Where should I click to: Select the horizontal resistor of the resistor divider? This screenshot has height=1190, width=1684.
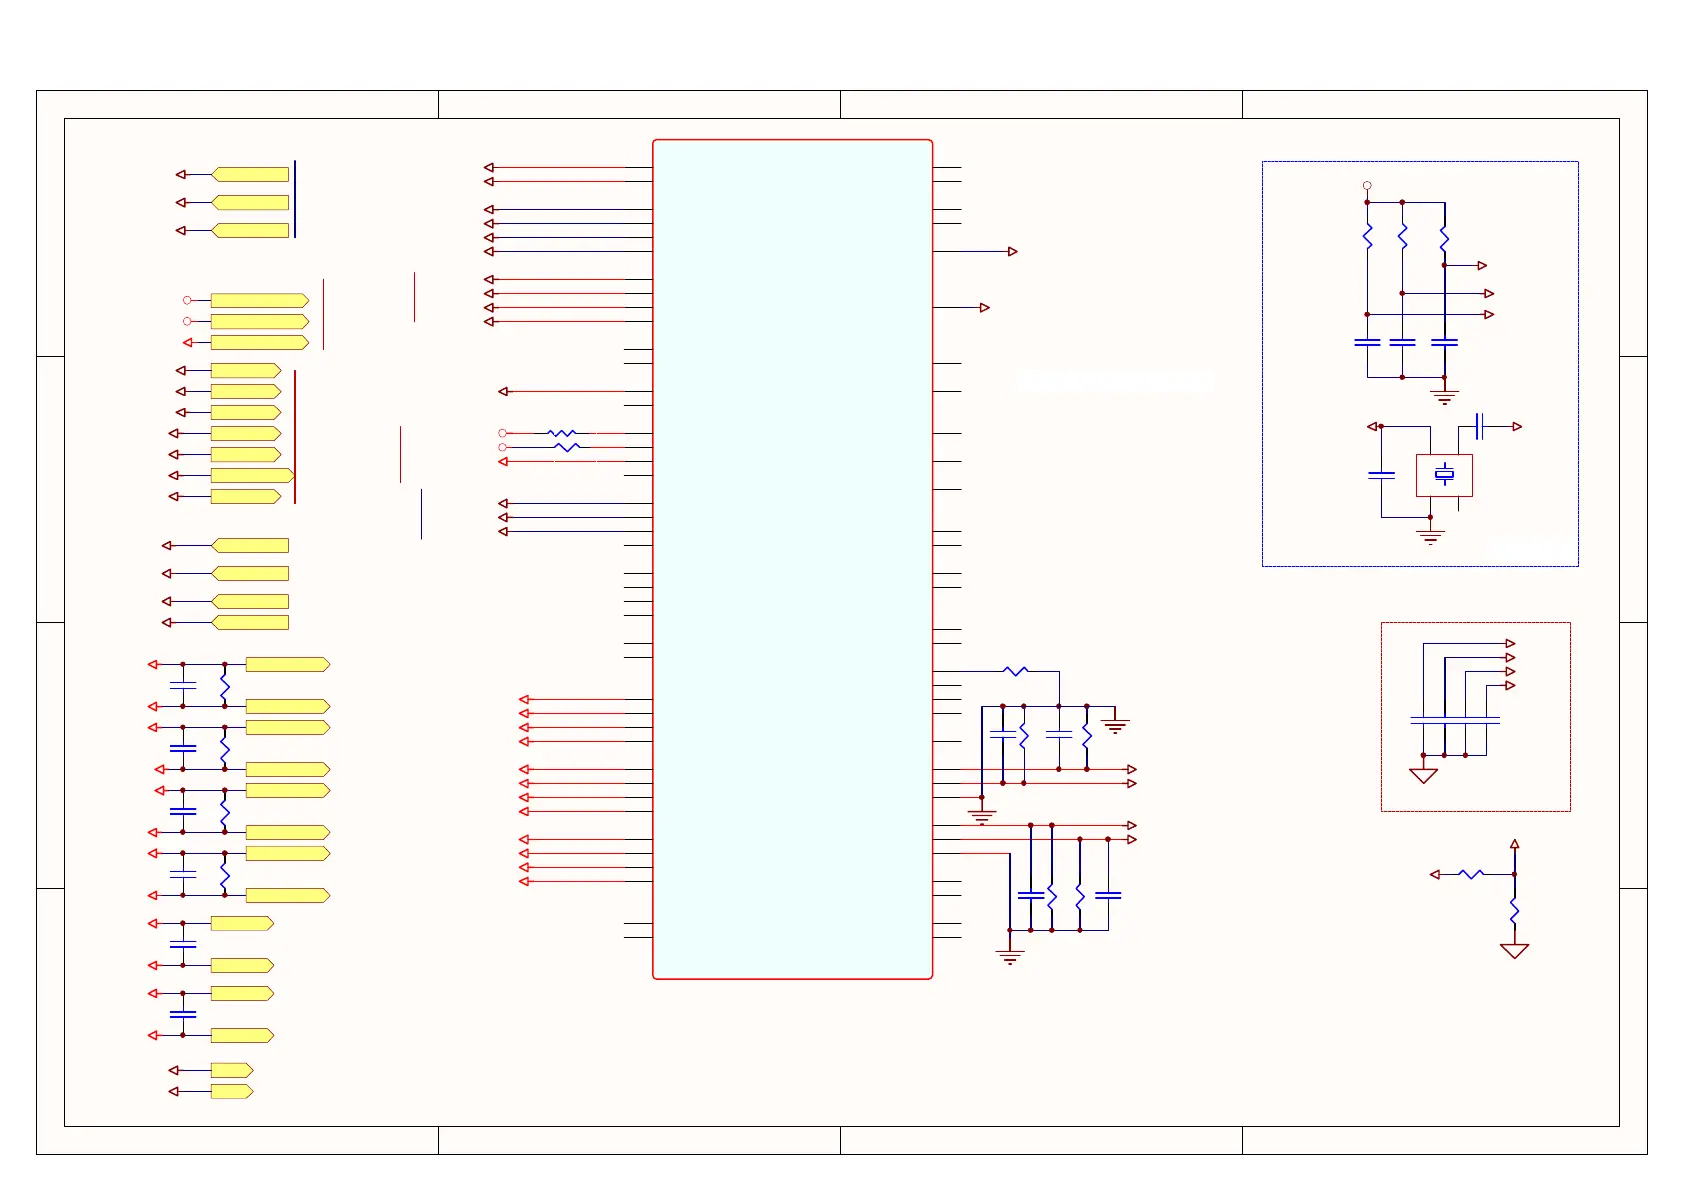point(1471,874)
